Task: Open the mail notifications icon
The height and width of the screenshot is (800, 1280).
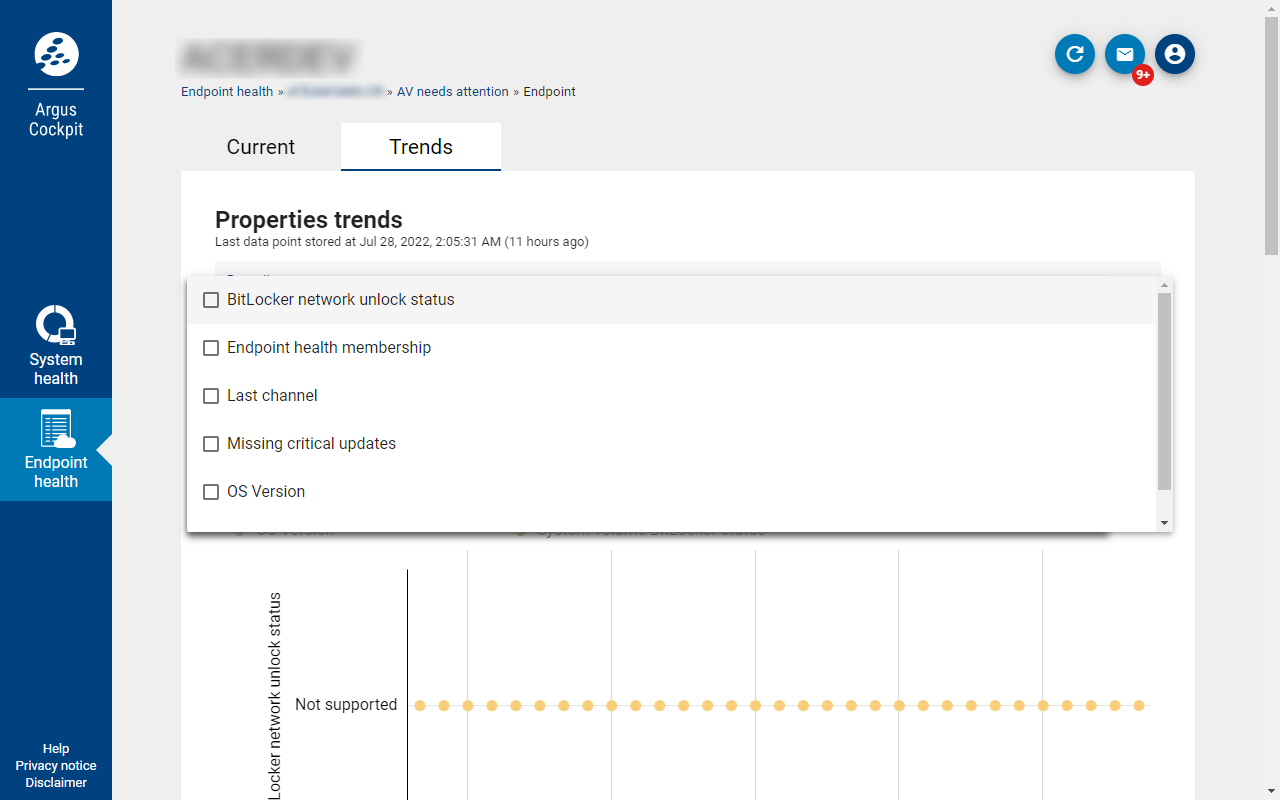Action: click(1125, 54)
